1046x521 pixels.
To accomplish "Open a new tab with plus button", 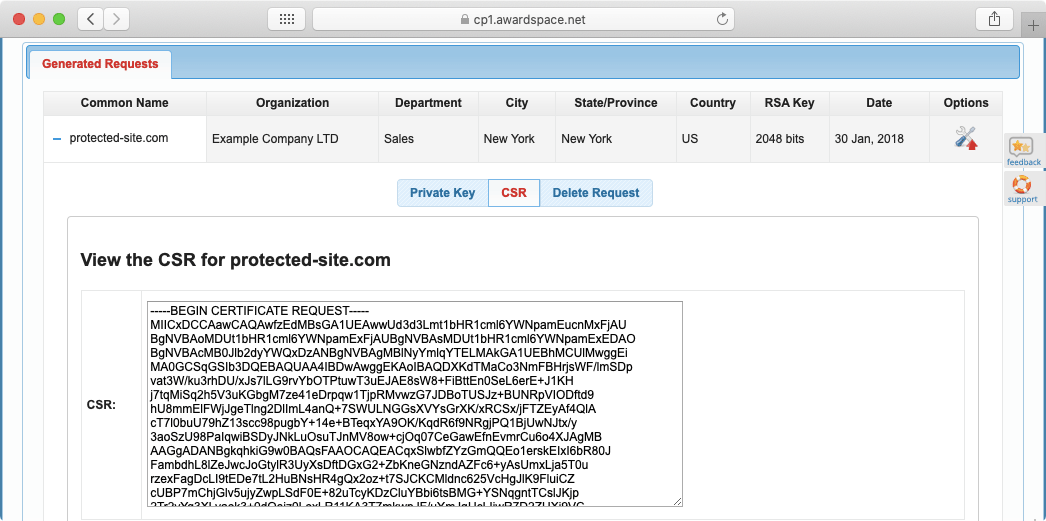I will click(1034, 25).
